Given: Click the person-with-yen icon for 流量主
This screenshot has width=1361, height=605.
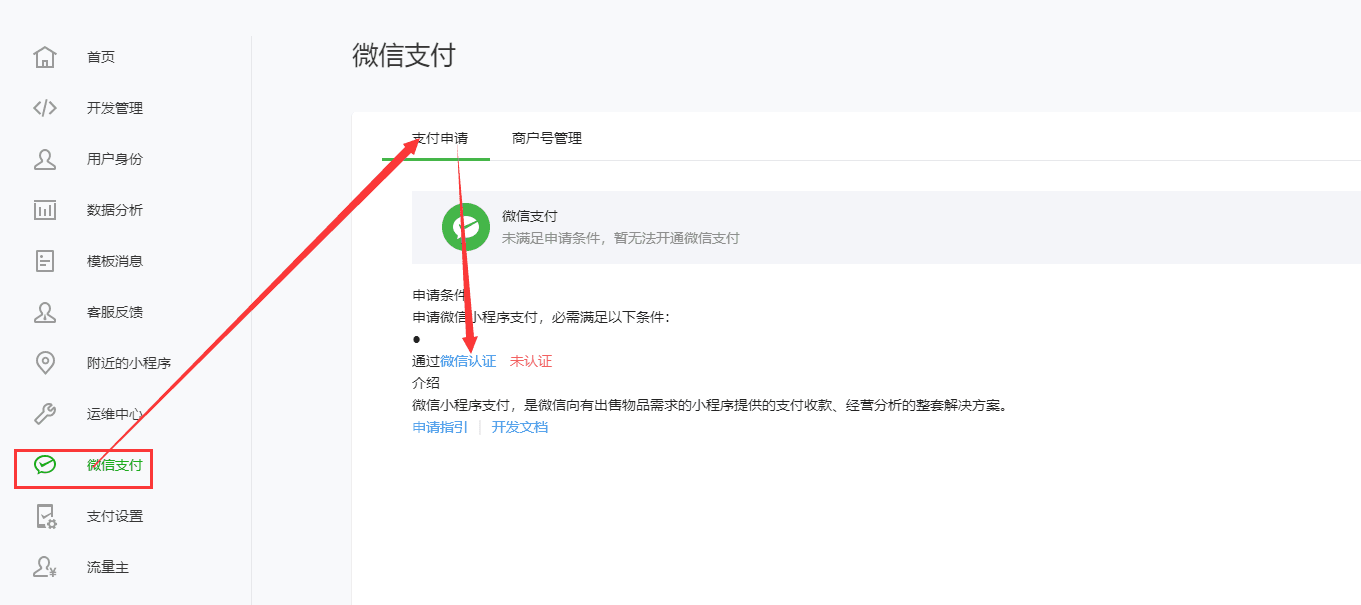Looking at the screenshot, I should [45, 567].
